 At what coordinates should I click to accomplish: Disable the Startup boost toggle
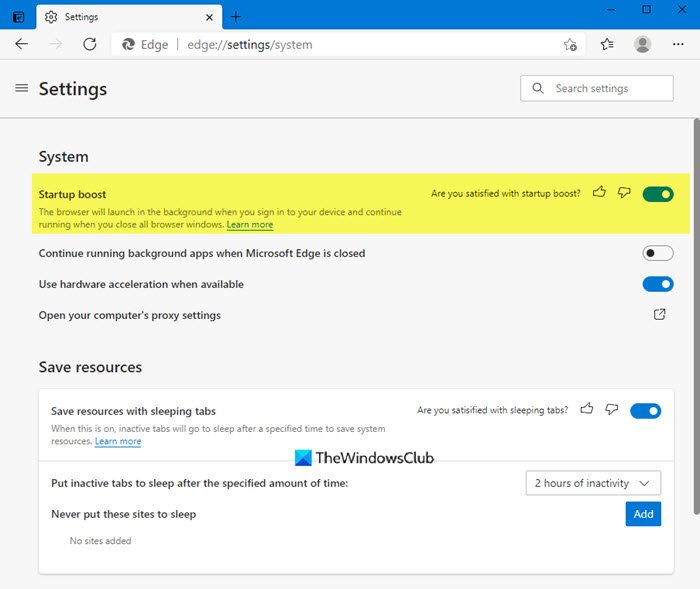(x=657, y=194)
